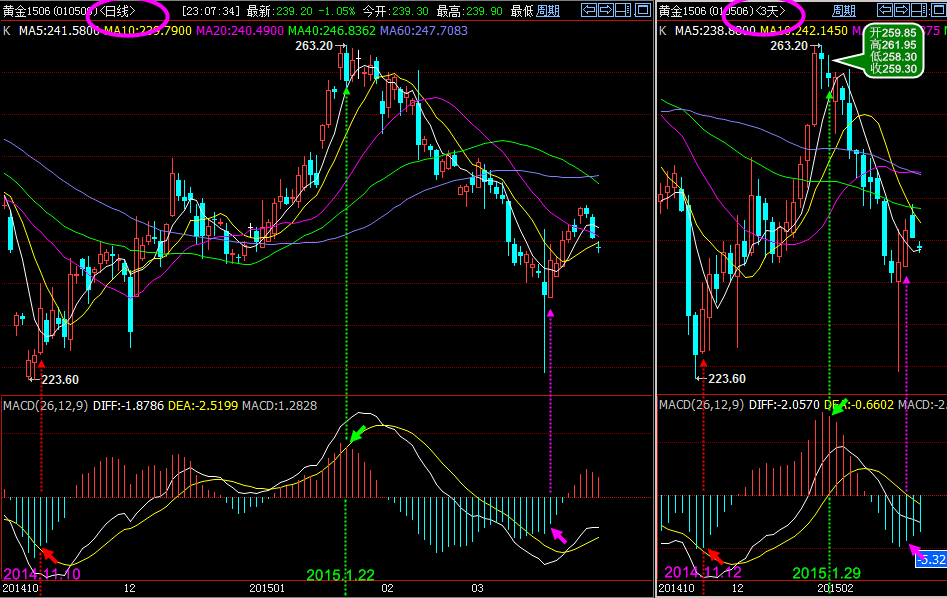The height and width of the screenshot is (598, 947).
Task: Click right arrow icon in 3-day chart header
Action: tap(900, 10)
